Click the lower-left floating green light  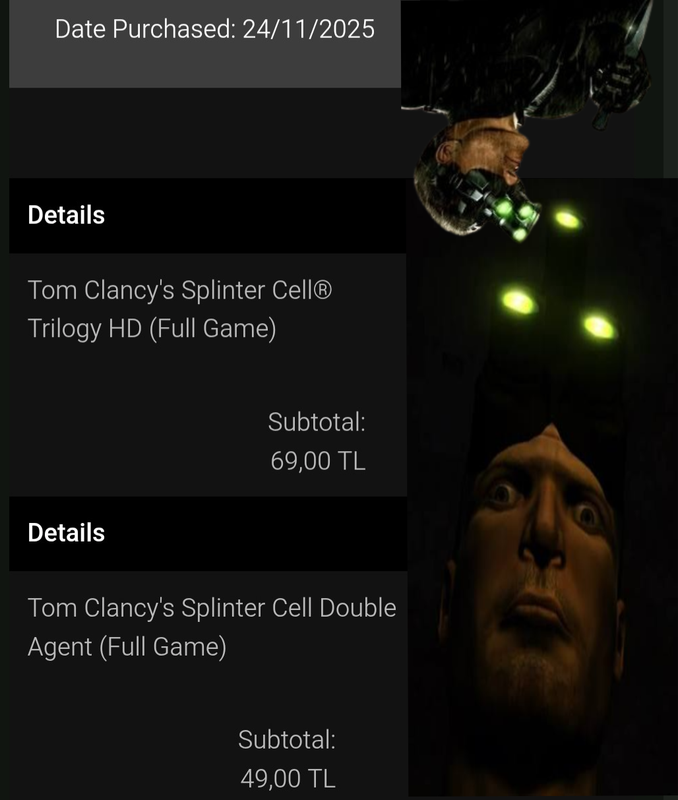(x=518, y=302)
